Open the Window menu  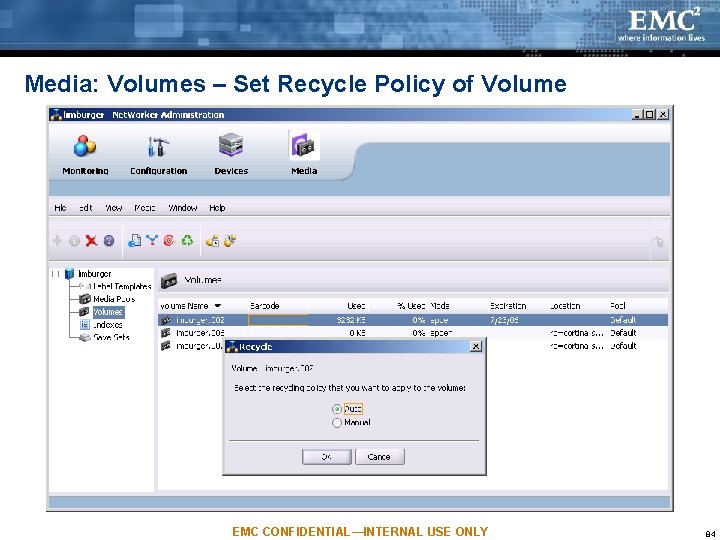(183, 208)
